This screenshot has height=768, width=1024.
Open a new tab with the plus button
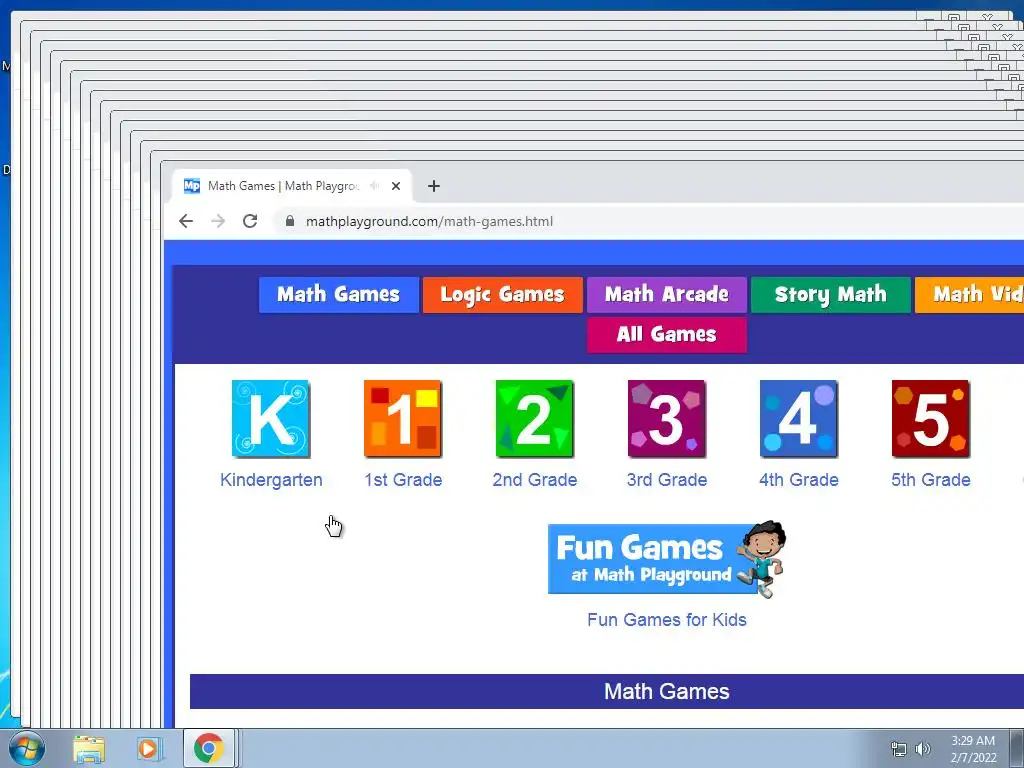pyautogui.click(x=434, y=186)
